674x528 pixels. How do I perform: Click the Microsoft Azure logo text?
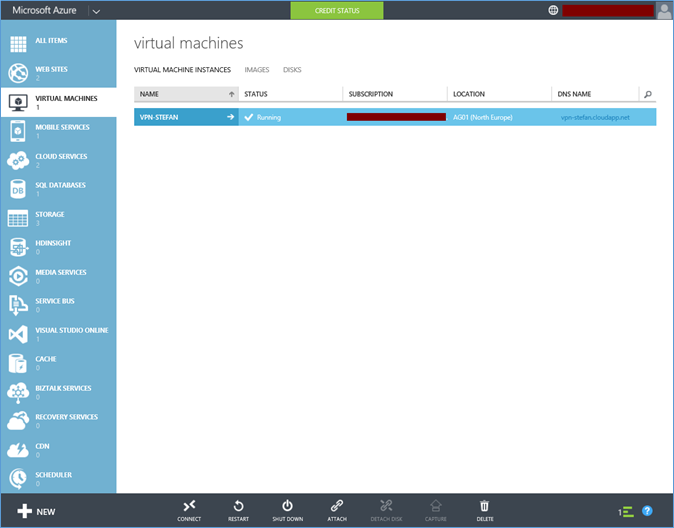[44, 10]
